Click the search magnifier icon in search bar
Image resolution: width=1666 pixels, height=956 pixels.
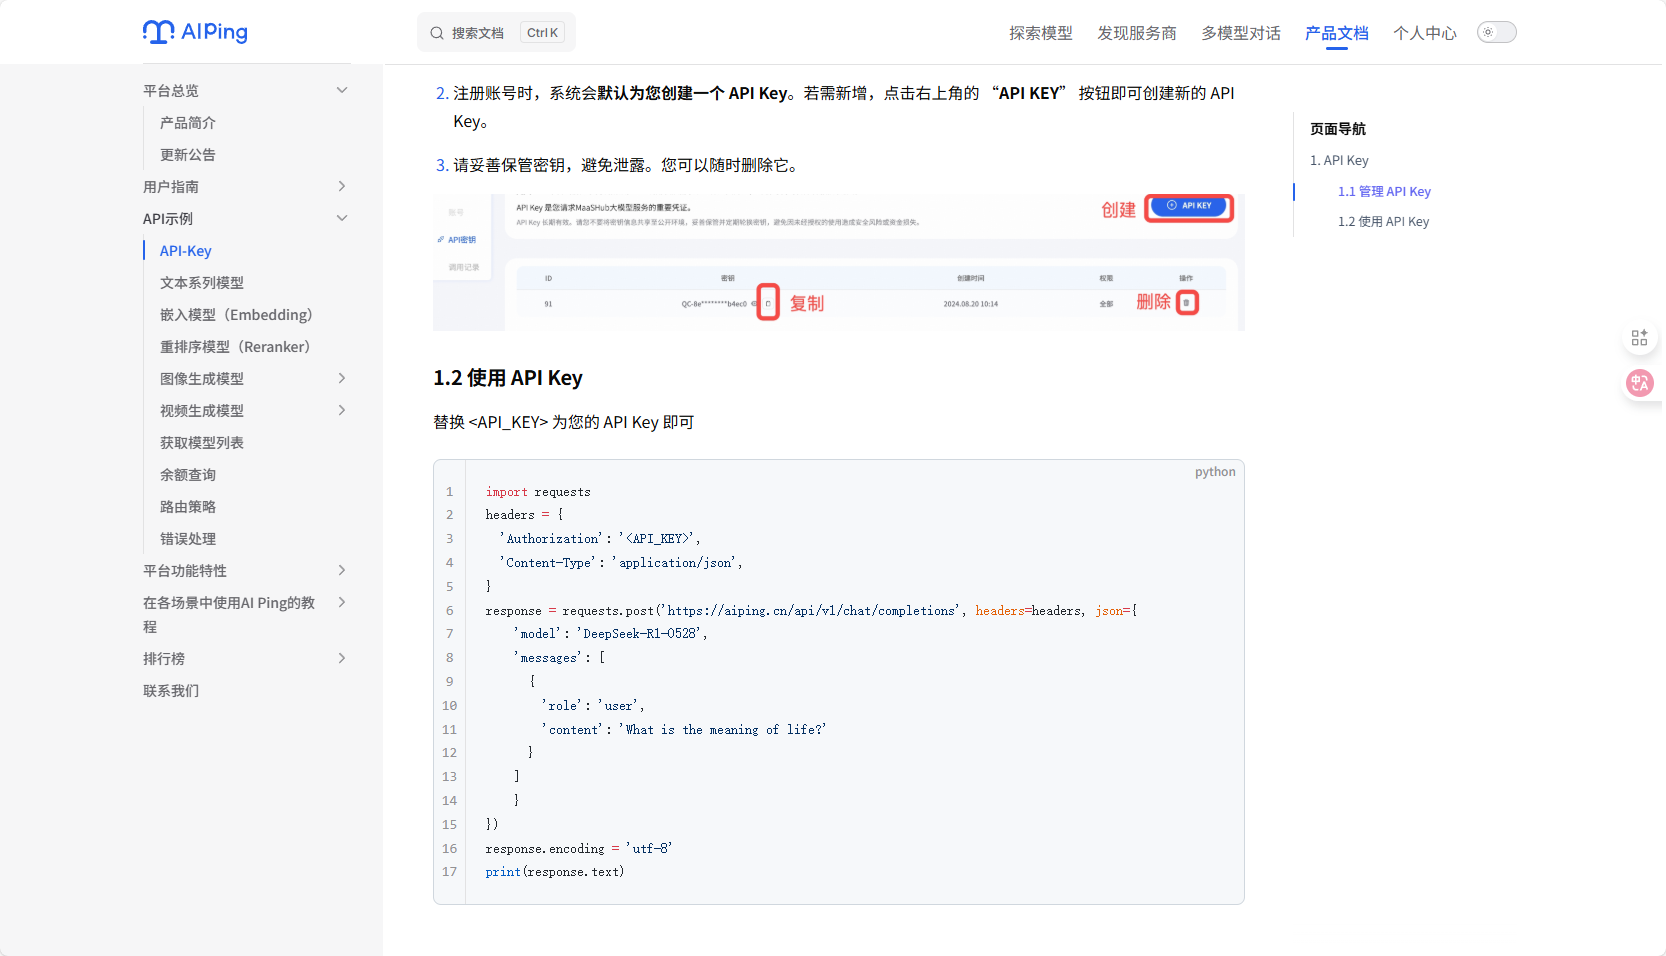click(x=436, y=32)
